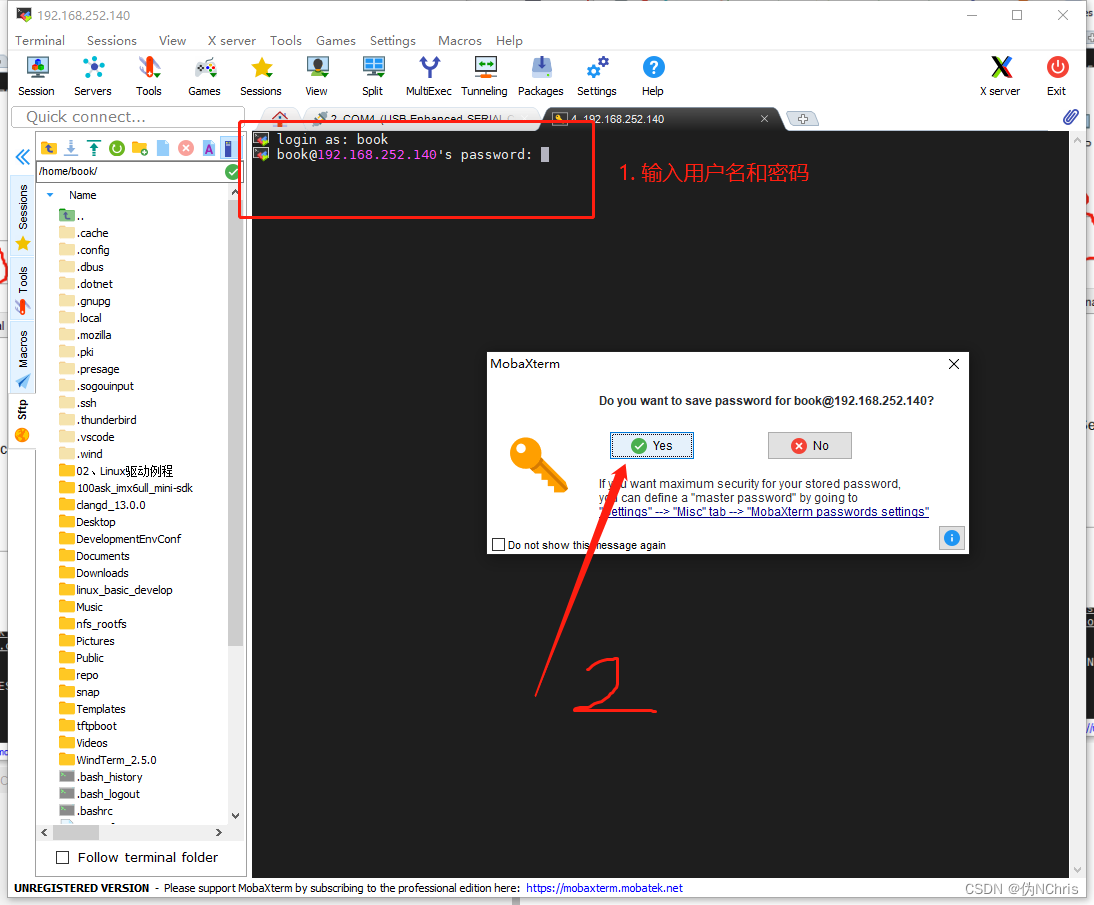Close the 192.168.252.140 tab
Viewport: 1094px width, 905px height.
765,119
